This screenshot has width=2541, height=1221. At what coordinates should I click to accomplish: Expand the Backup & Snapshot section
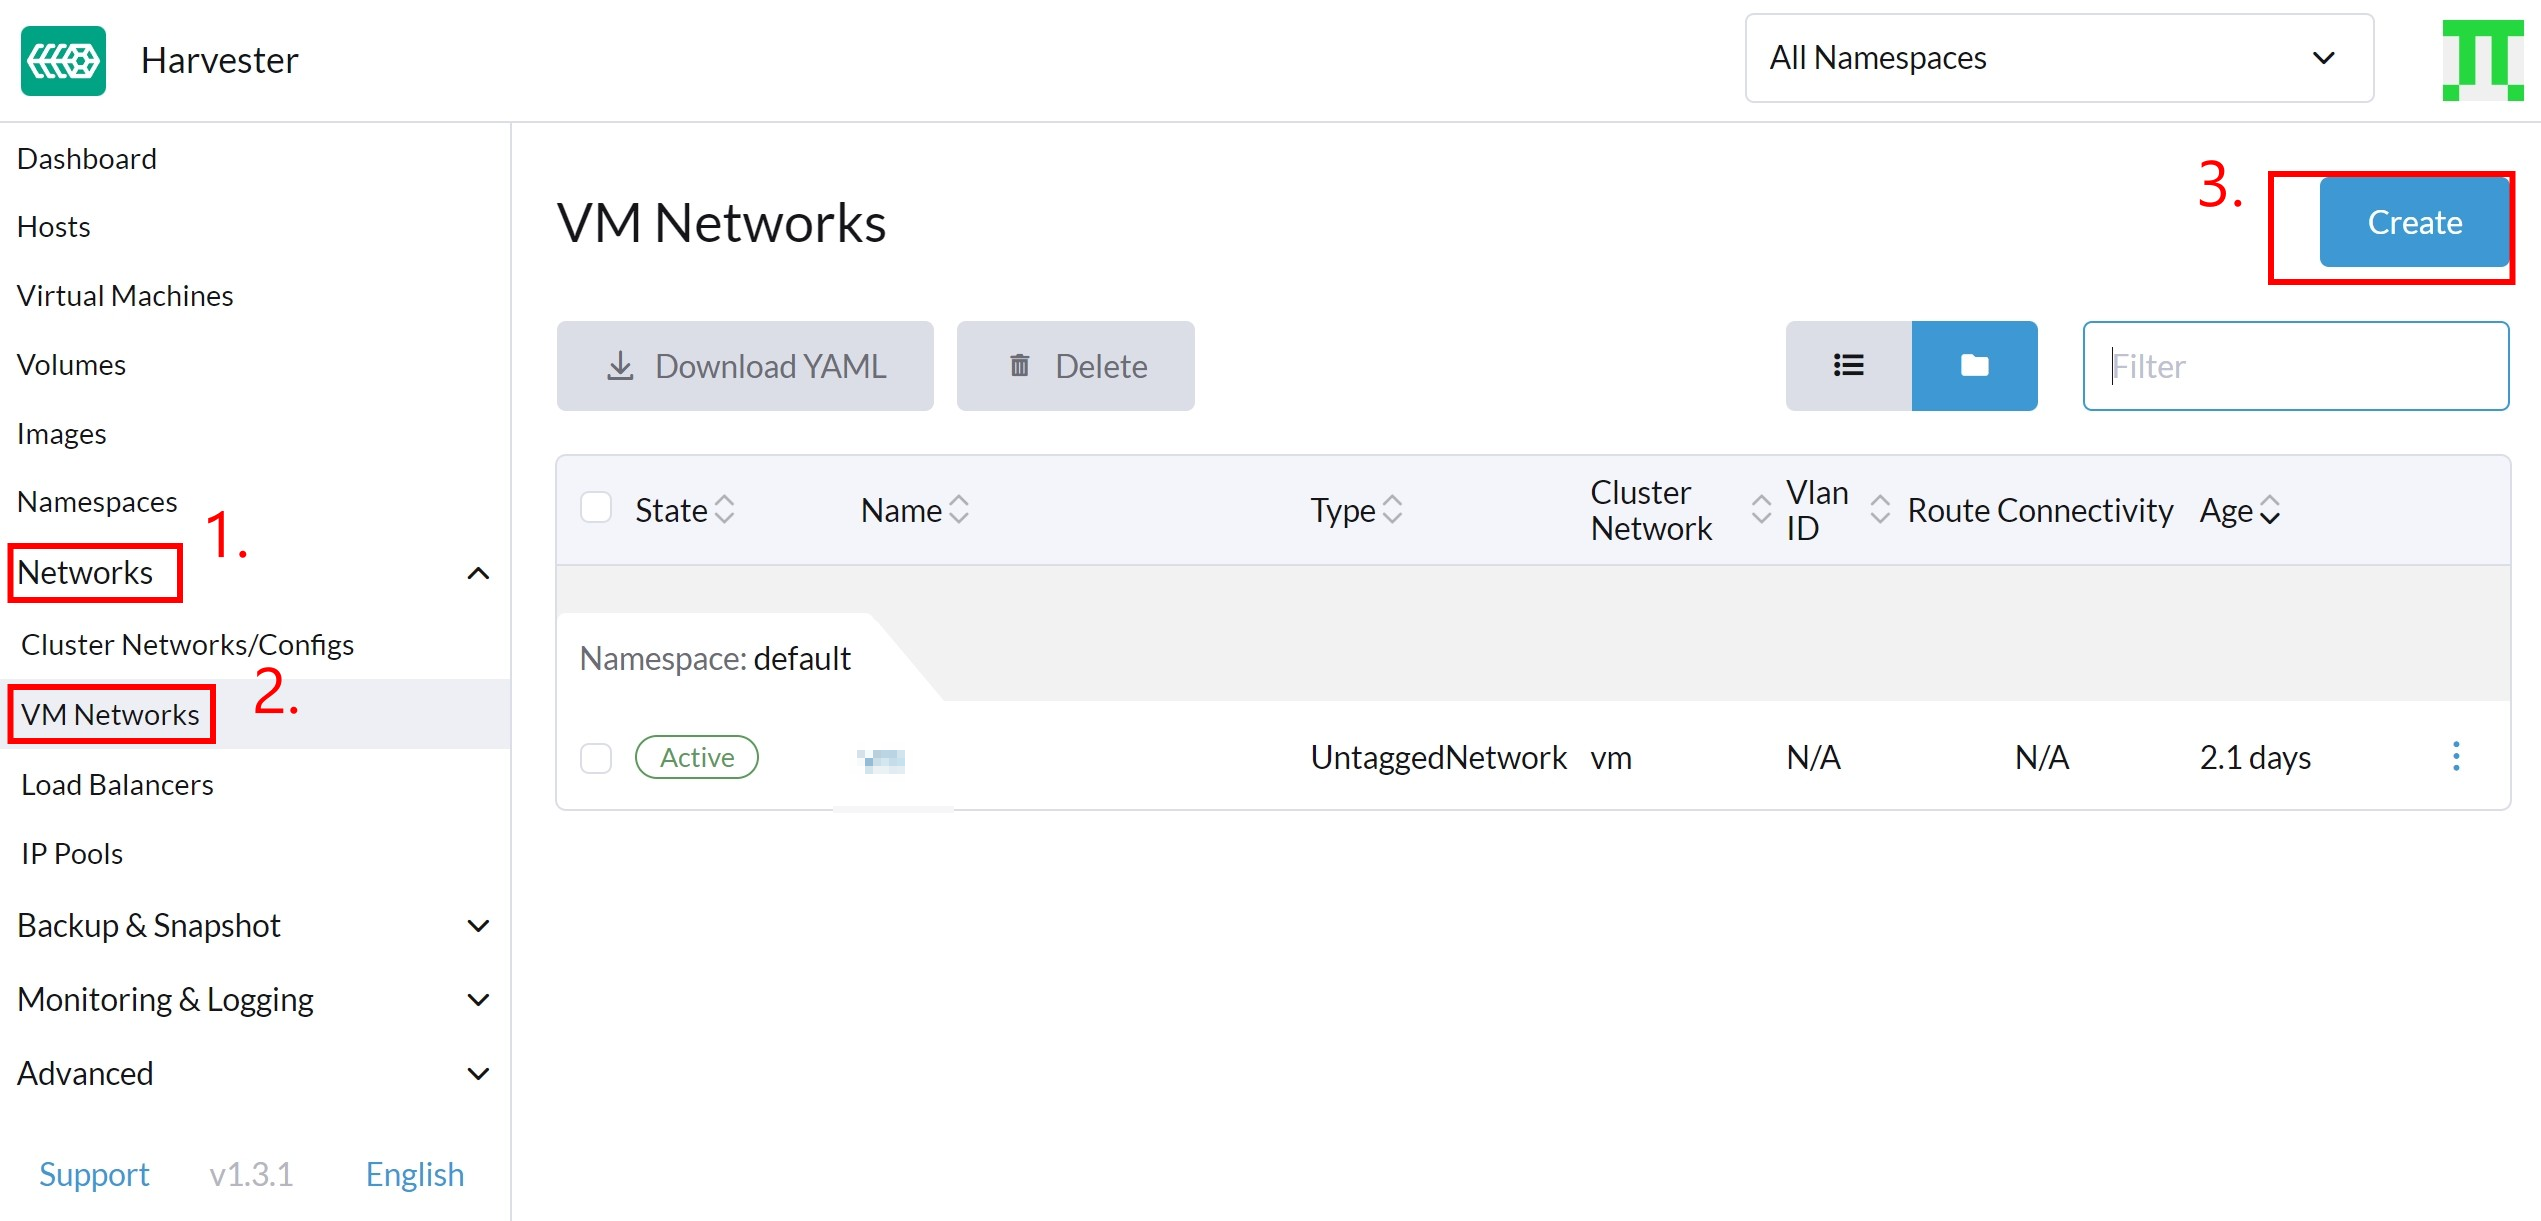click(x=478, y=926)
